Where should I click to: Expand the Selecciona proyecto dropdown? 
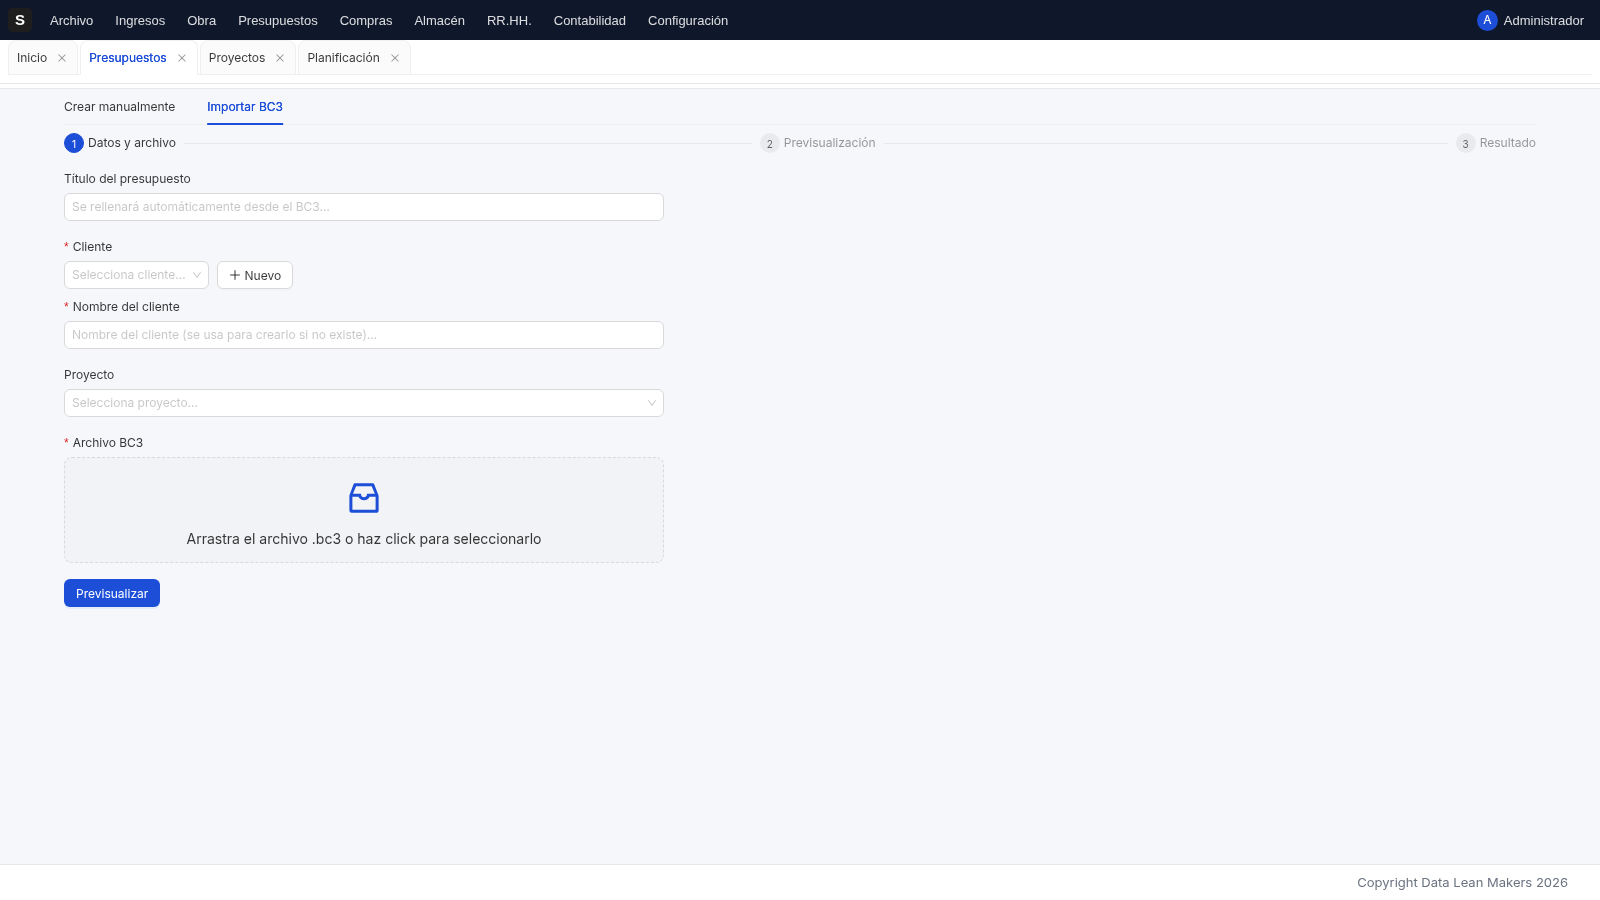(364, 403)
